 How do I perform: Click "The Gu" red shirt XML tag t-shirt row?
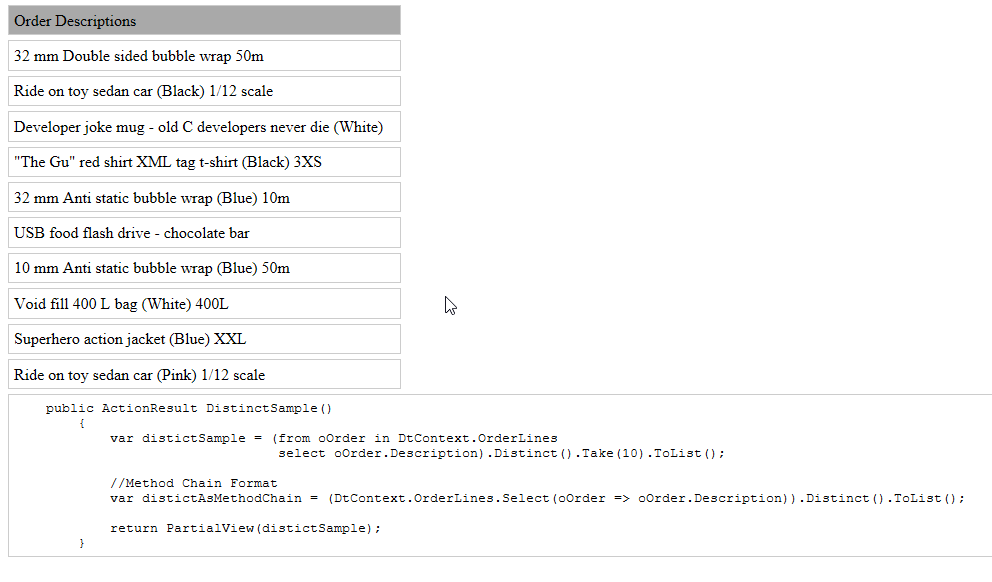204,162
